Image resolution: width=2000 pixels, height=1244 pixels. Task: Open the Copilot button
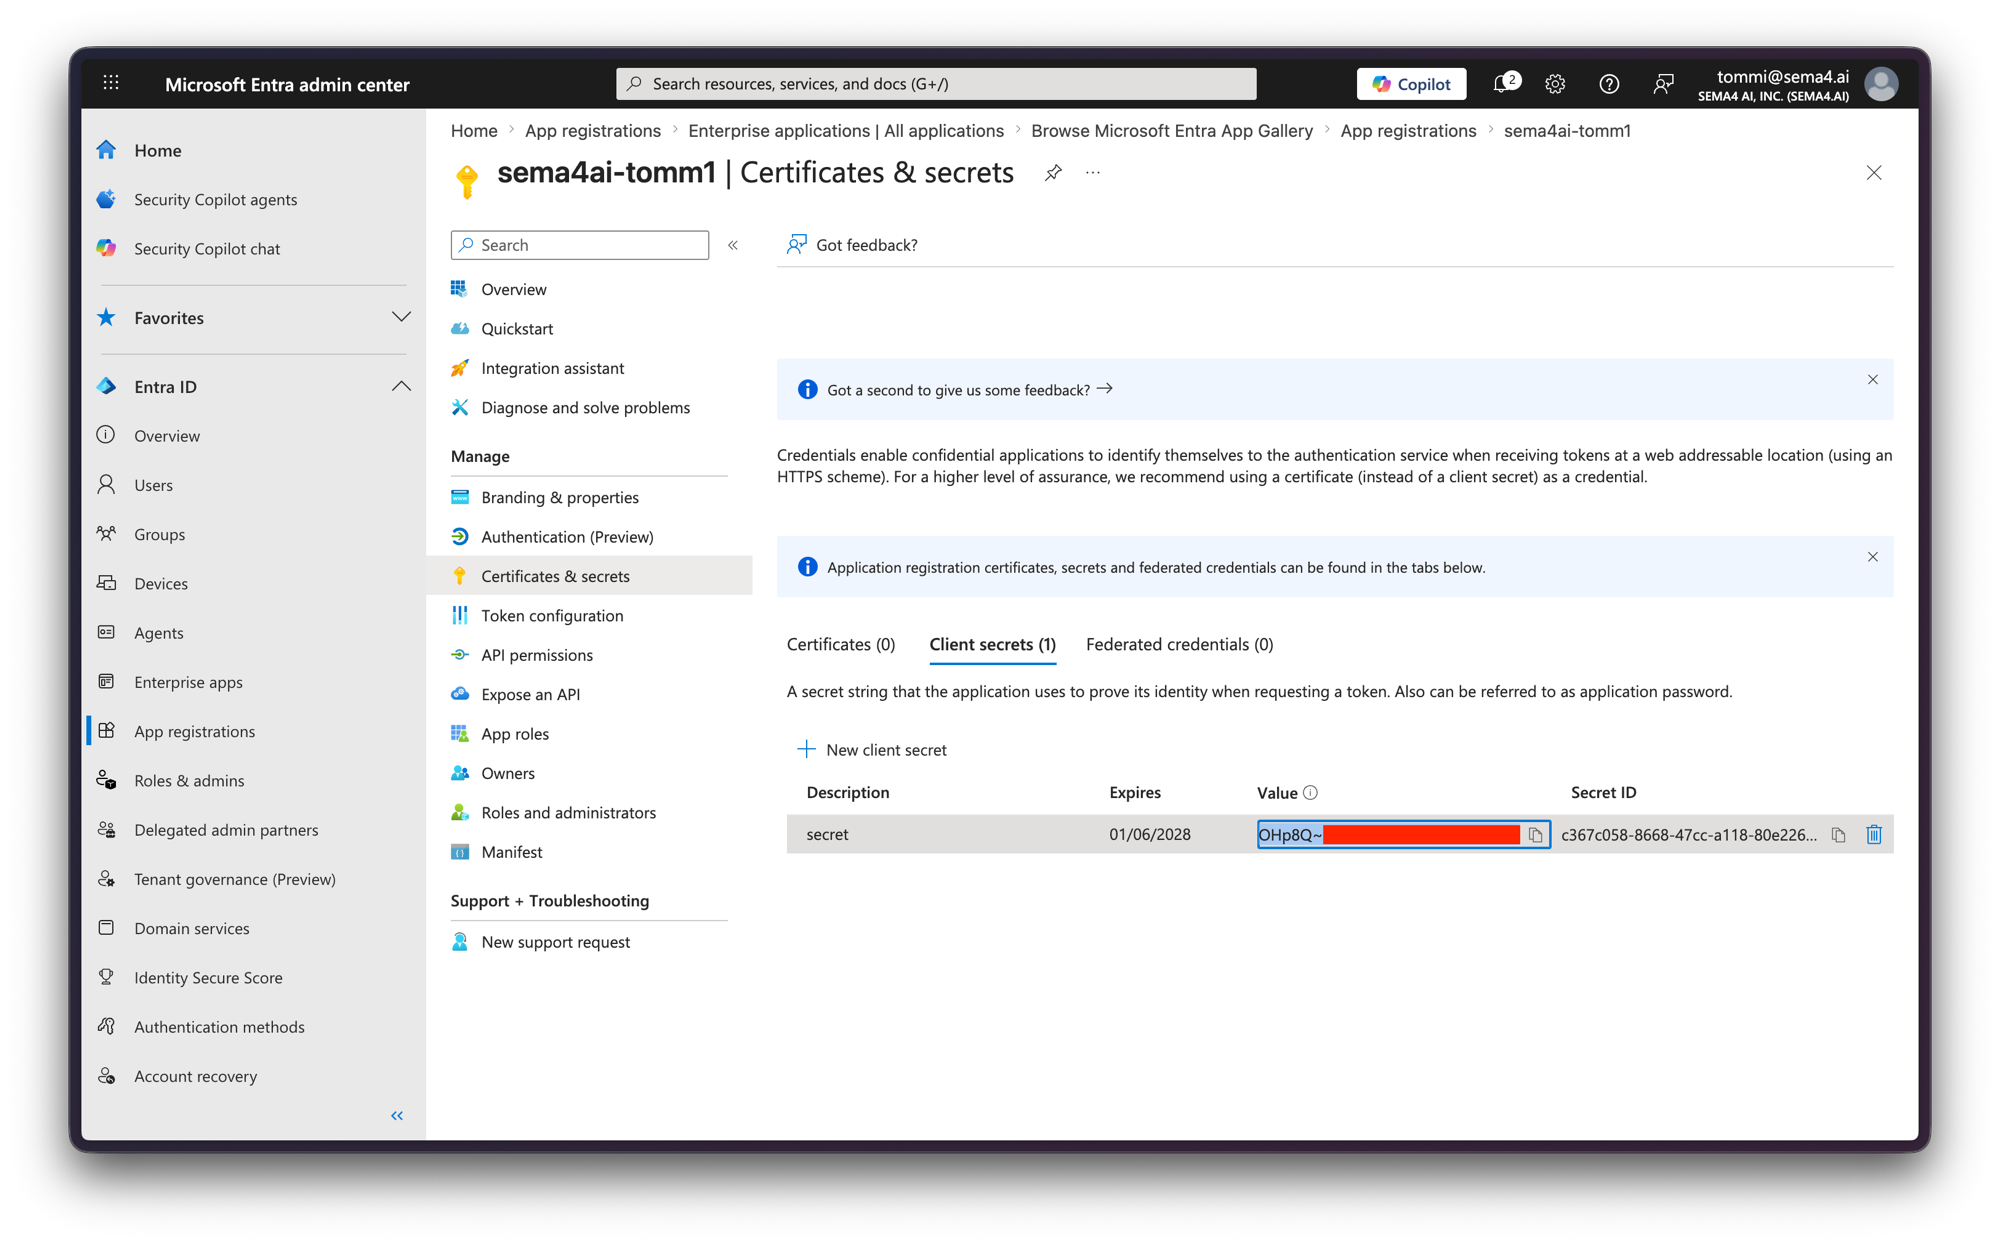1411,84
